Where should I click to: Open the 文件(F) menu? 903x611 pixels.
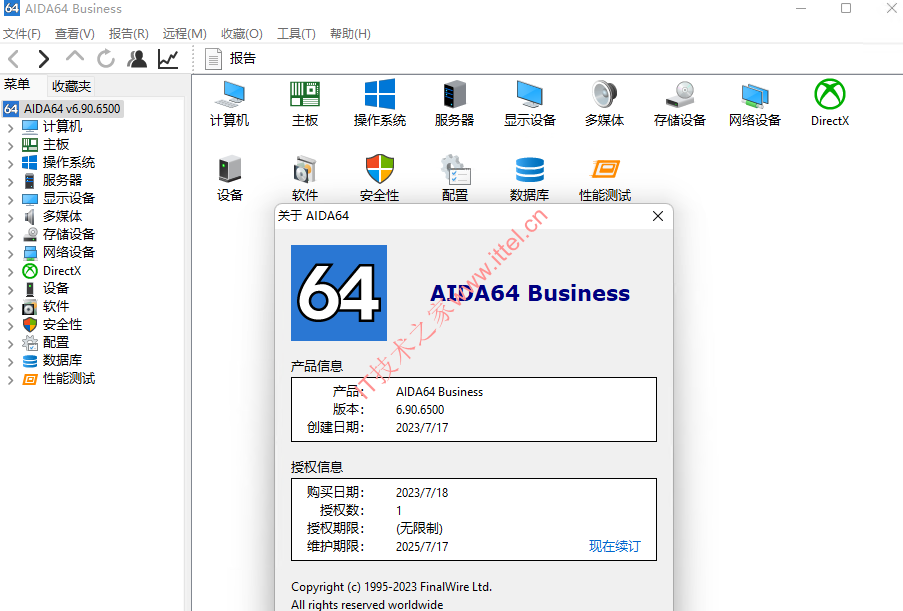click(x=22, y=34)
